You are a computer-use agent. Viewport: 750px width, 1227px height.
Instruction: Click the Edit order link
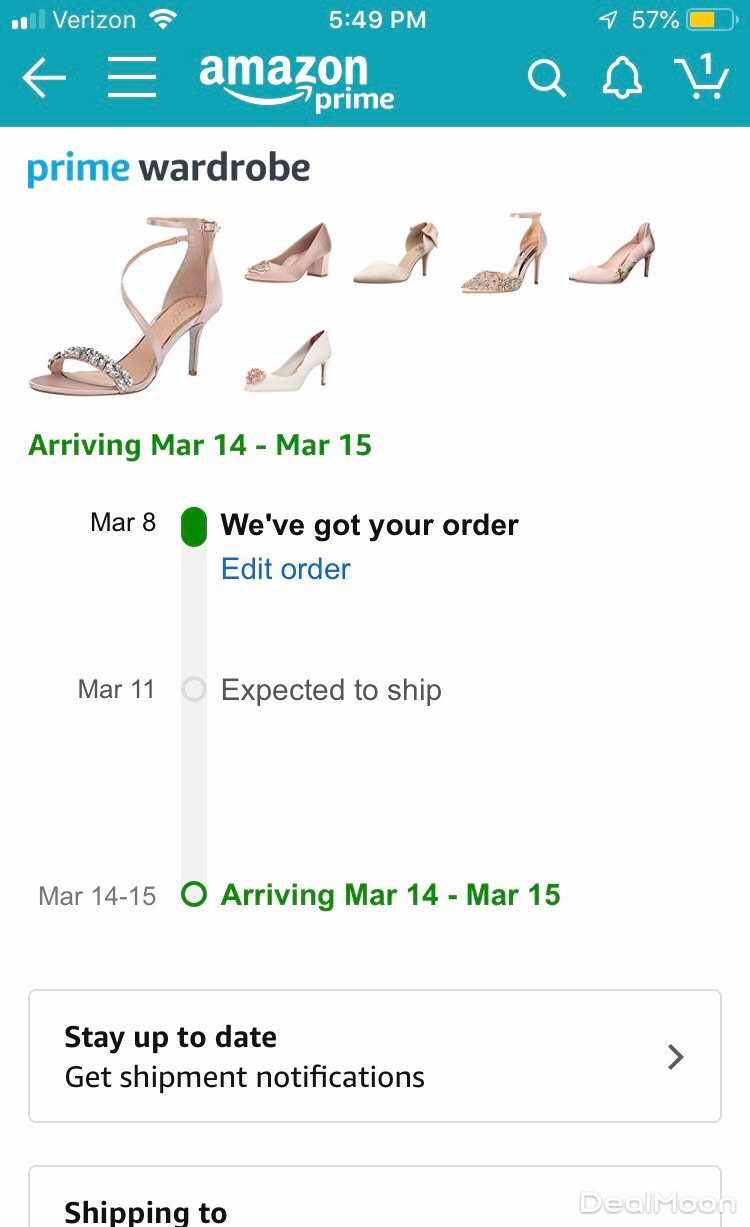point(286,569)
